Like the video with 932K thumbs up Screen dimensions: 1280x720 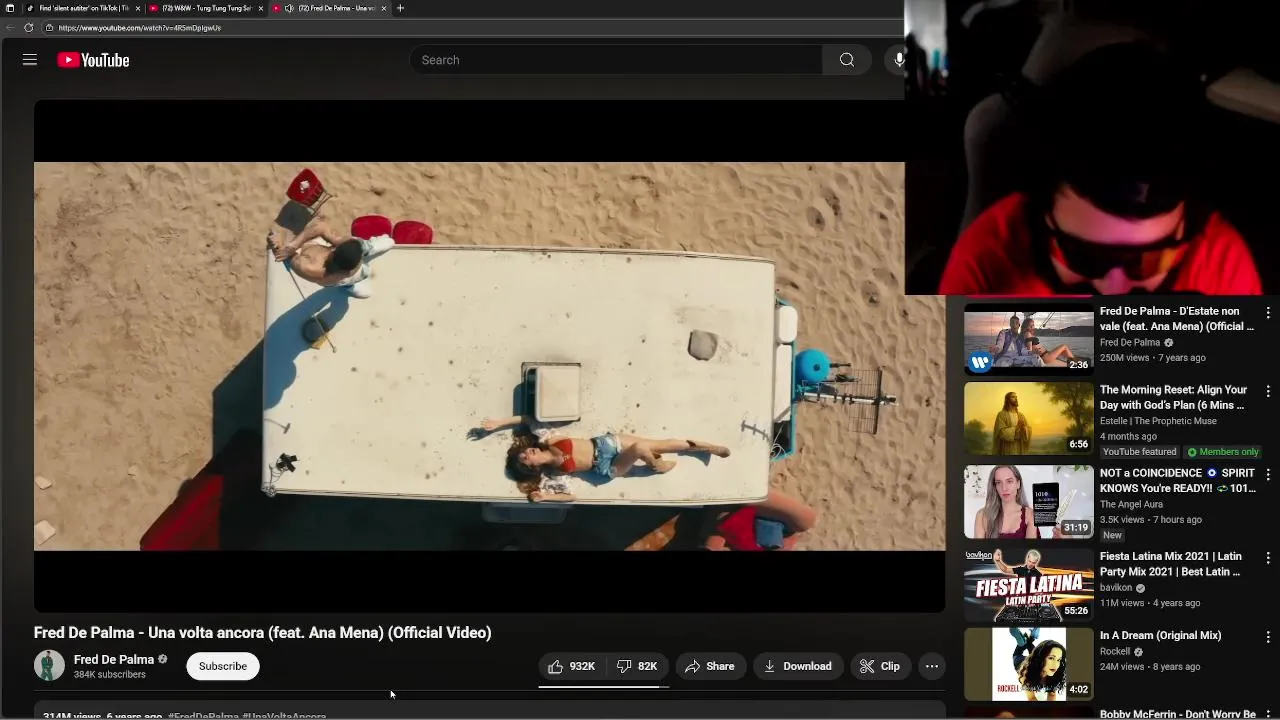(x=572, y=666)
